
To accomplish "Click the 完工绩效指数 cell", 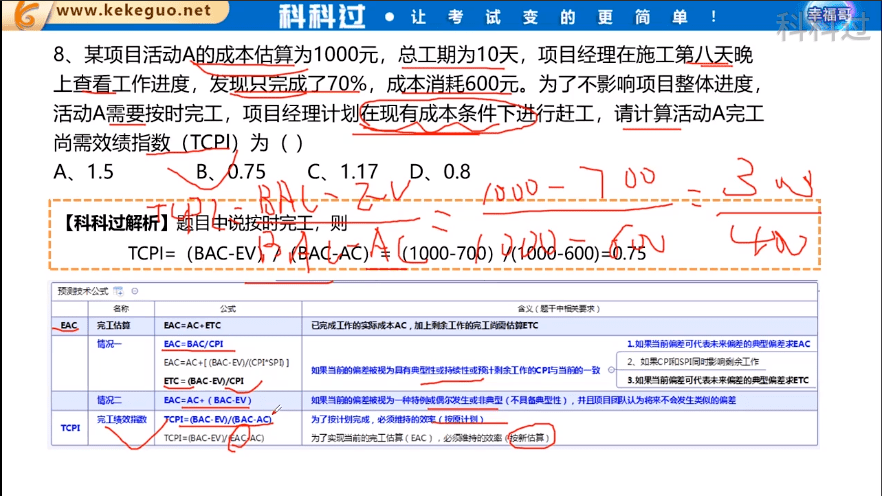I will pos(122,419).
